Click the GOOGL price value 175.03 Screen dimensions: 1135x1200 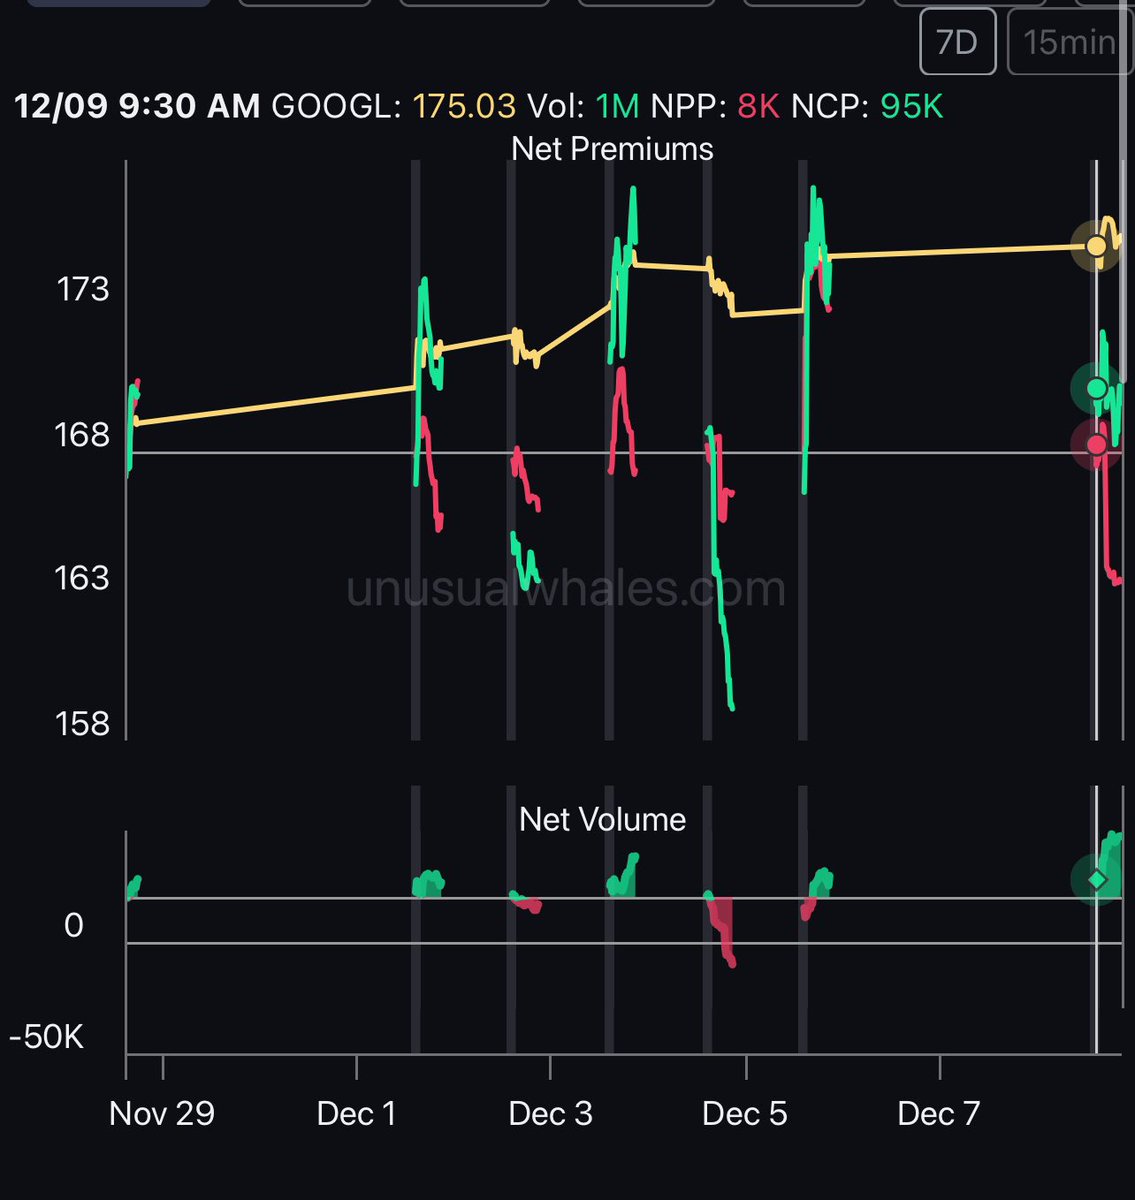click(x=465, y=105)
